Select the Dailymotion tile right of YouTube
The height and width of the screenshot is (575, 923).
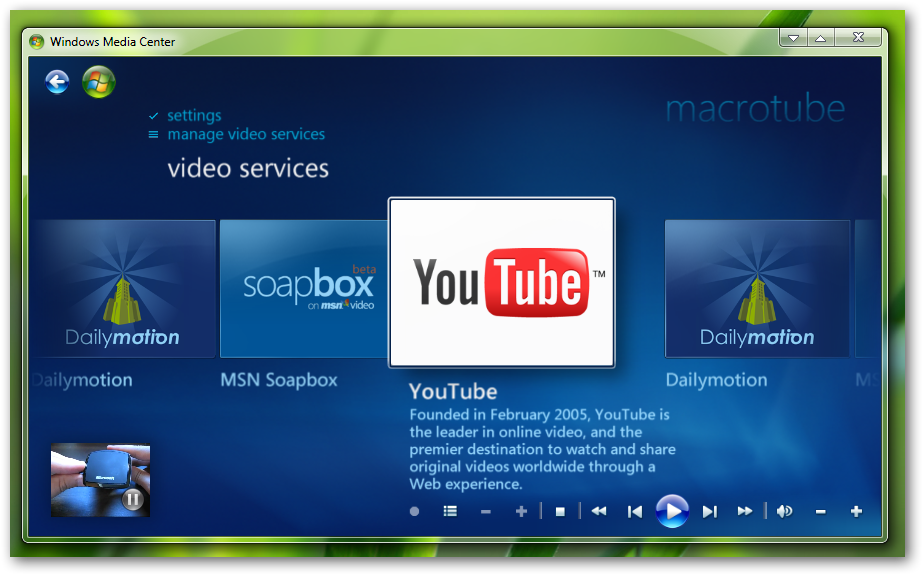click(x=758, y=288)
